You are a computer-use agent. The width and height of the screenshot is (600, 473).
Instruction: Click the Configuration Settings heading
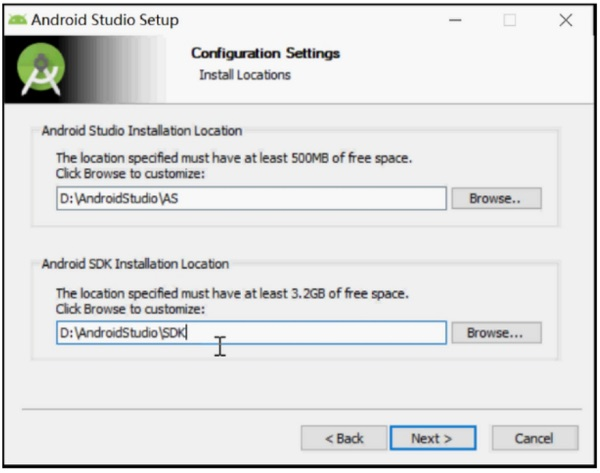pyautogui.click(x=265, y=53)
